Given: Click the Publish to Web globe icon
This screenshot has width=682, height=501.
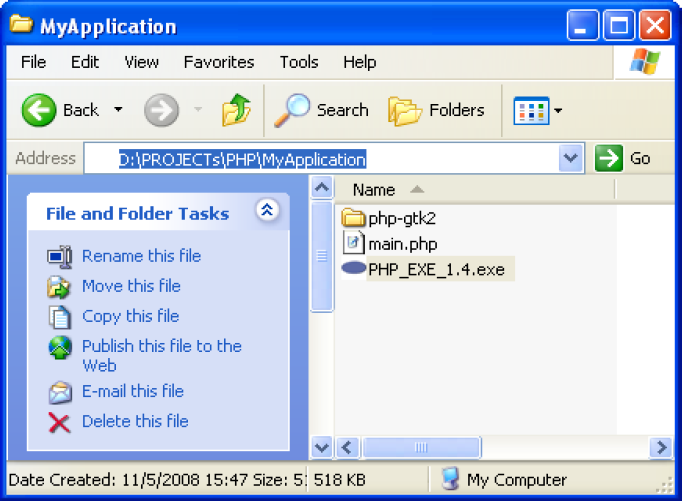Looking at the screenshot, I should (x=60, y=347).
